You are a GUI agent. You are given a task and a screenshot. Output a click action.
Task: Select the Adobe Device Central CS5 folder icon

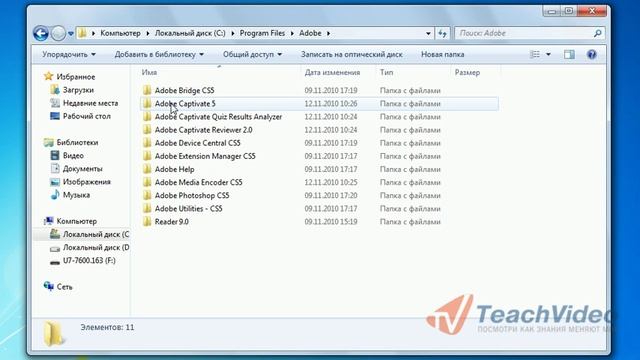[x=147, y=143]
